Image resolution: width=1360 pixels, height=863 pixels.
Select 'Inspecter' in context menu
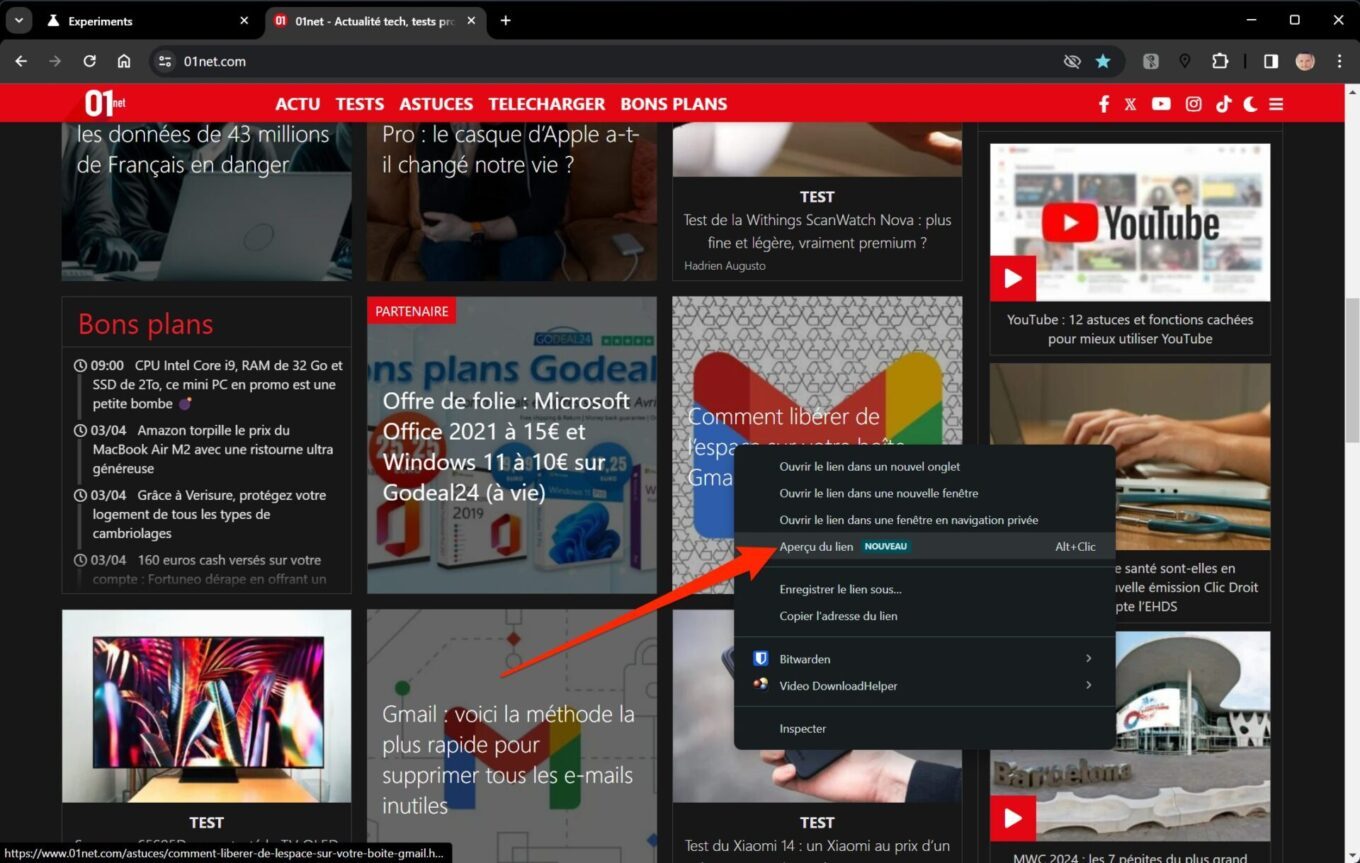click(924, 729)
